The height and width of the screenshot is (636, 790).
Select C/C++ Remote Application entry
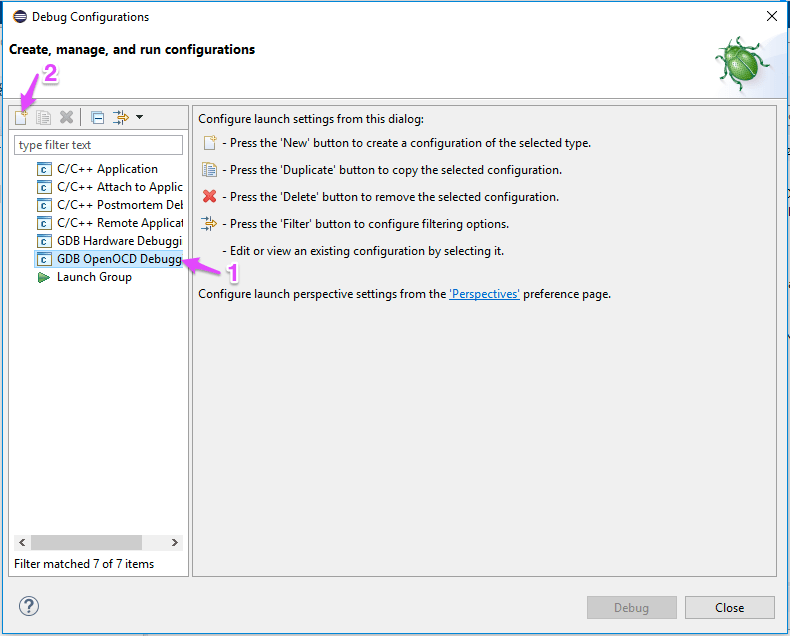(109, 223)
